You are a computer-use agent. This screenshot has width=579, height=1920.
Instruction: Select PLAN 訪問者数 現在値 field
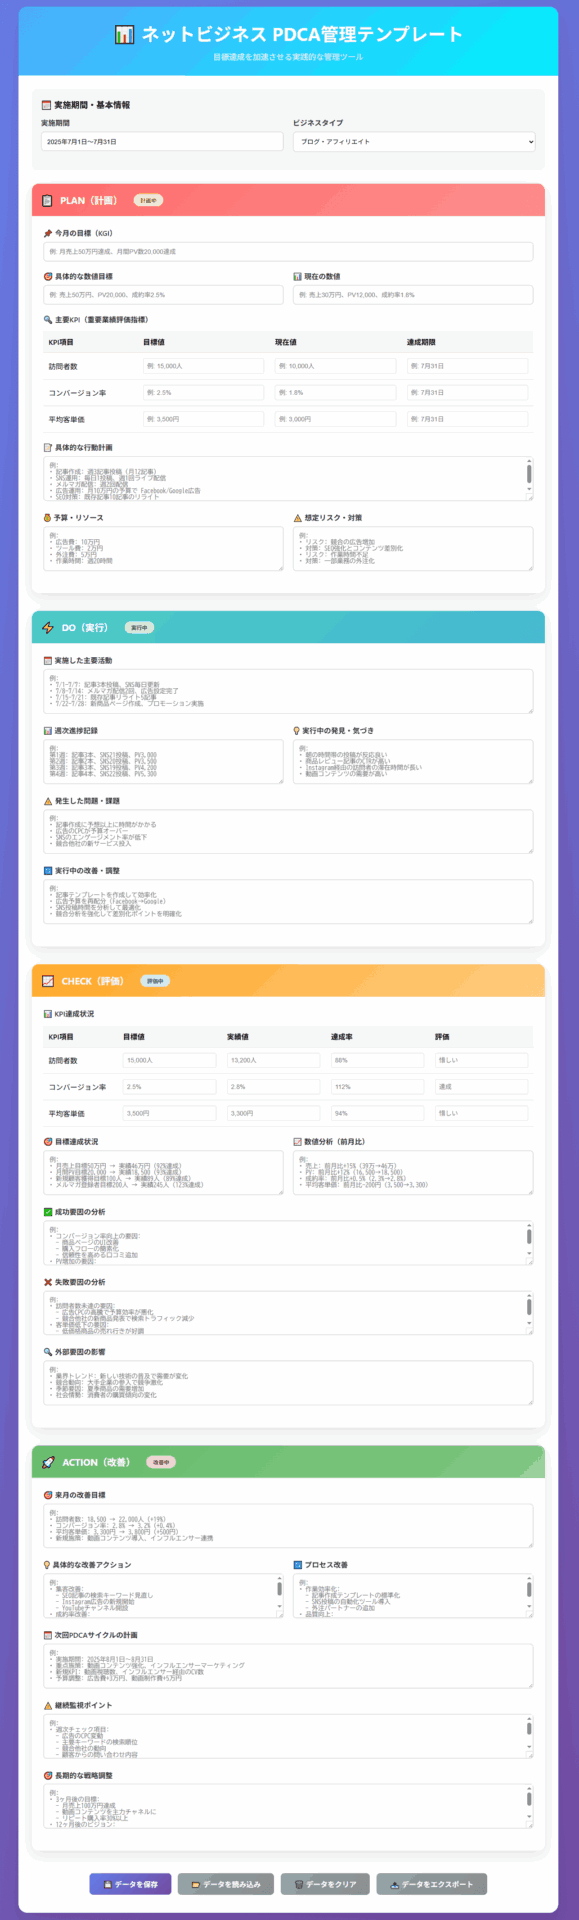[335, 366]
